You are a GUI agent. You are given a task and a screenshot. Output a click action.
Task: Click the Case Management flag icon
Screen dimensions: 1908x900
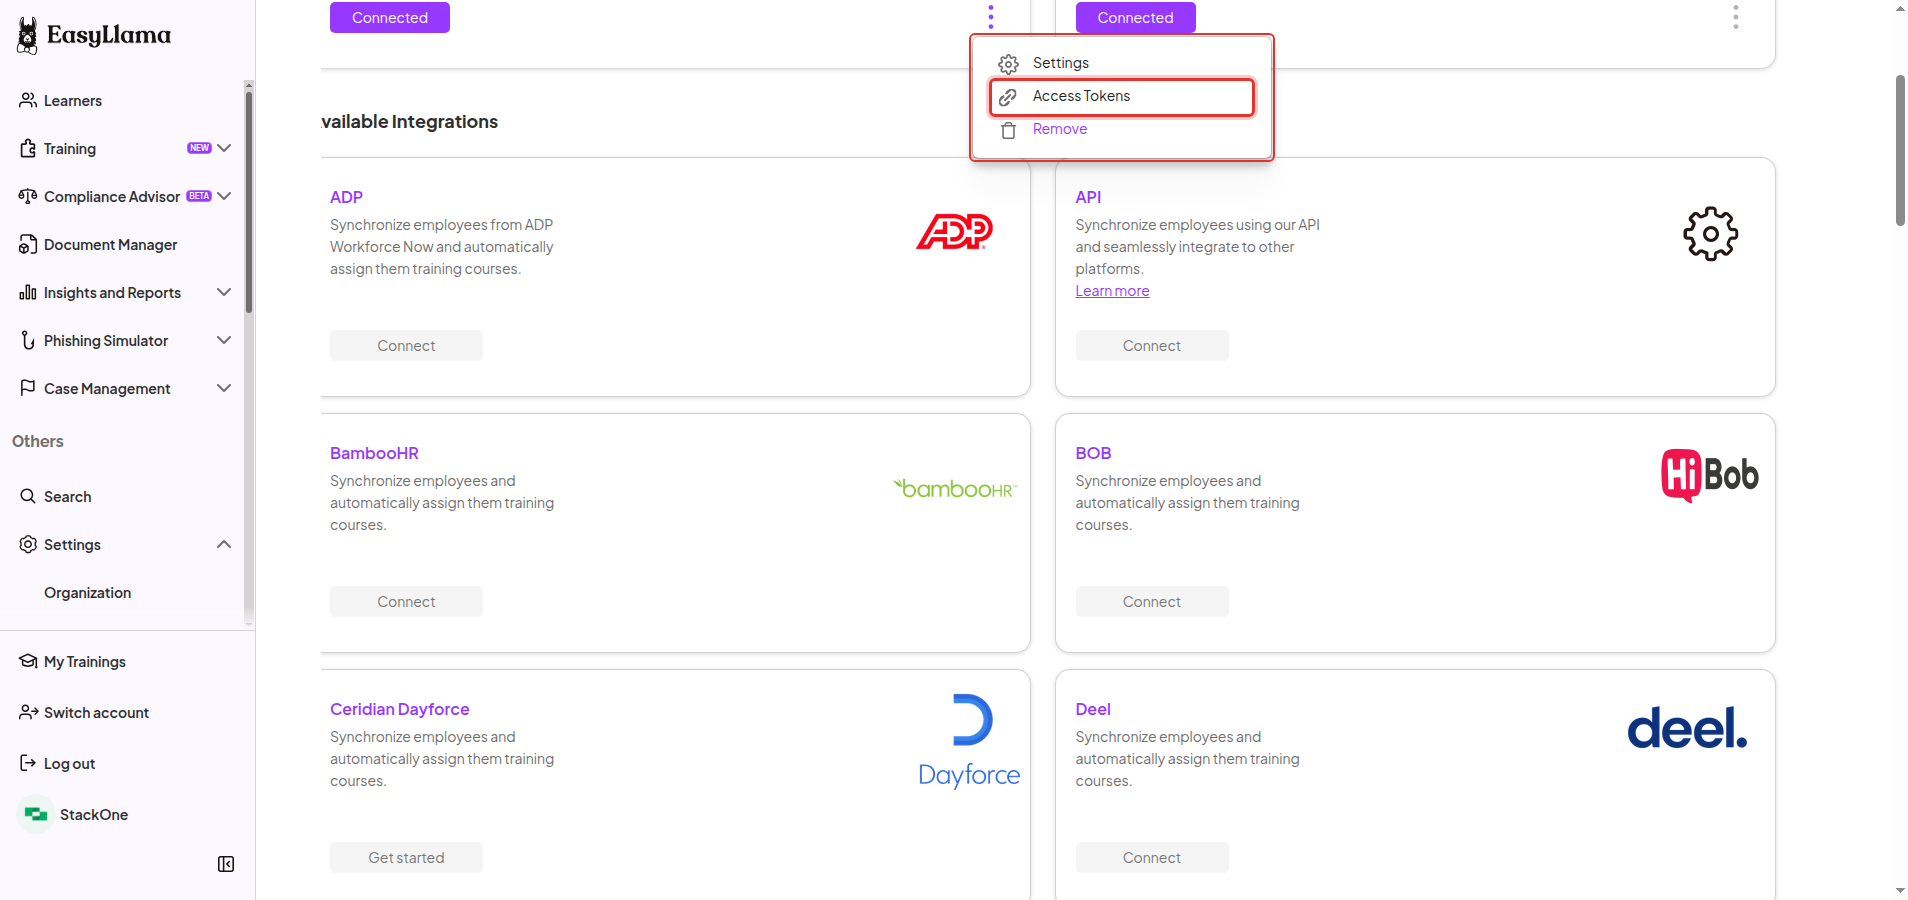(x=28, y=388)
